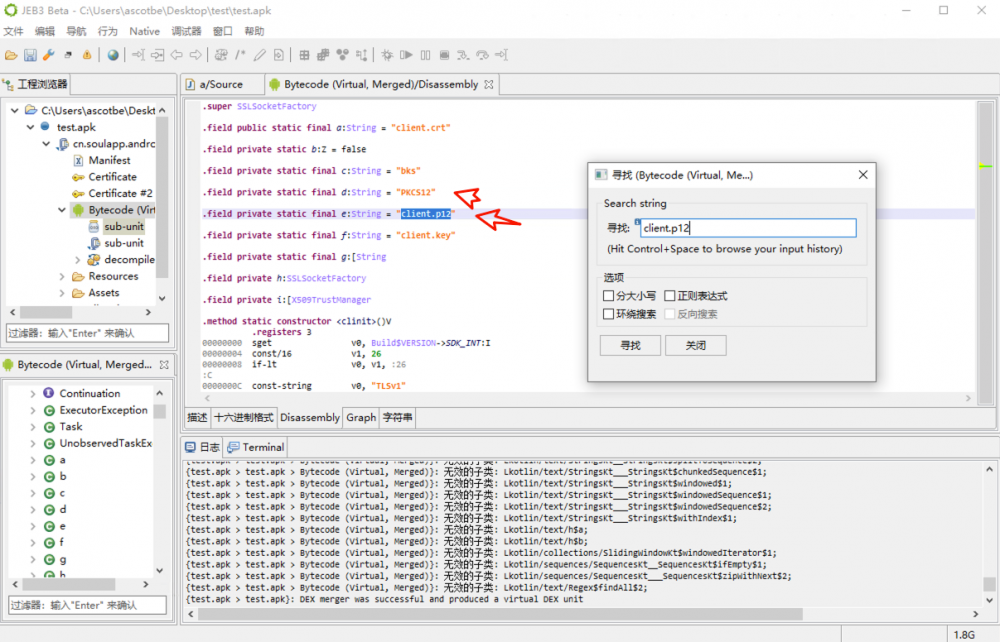
Task: Click the debugger run play icon
Action: (x=407, y=55)
